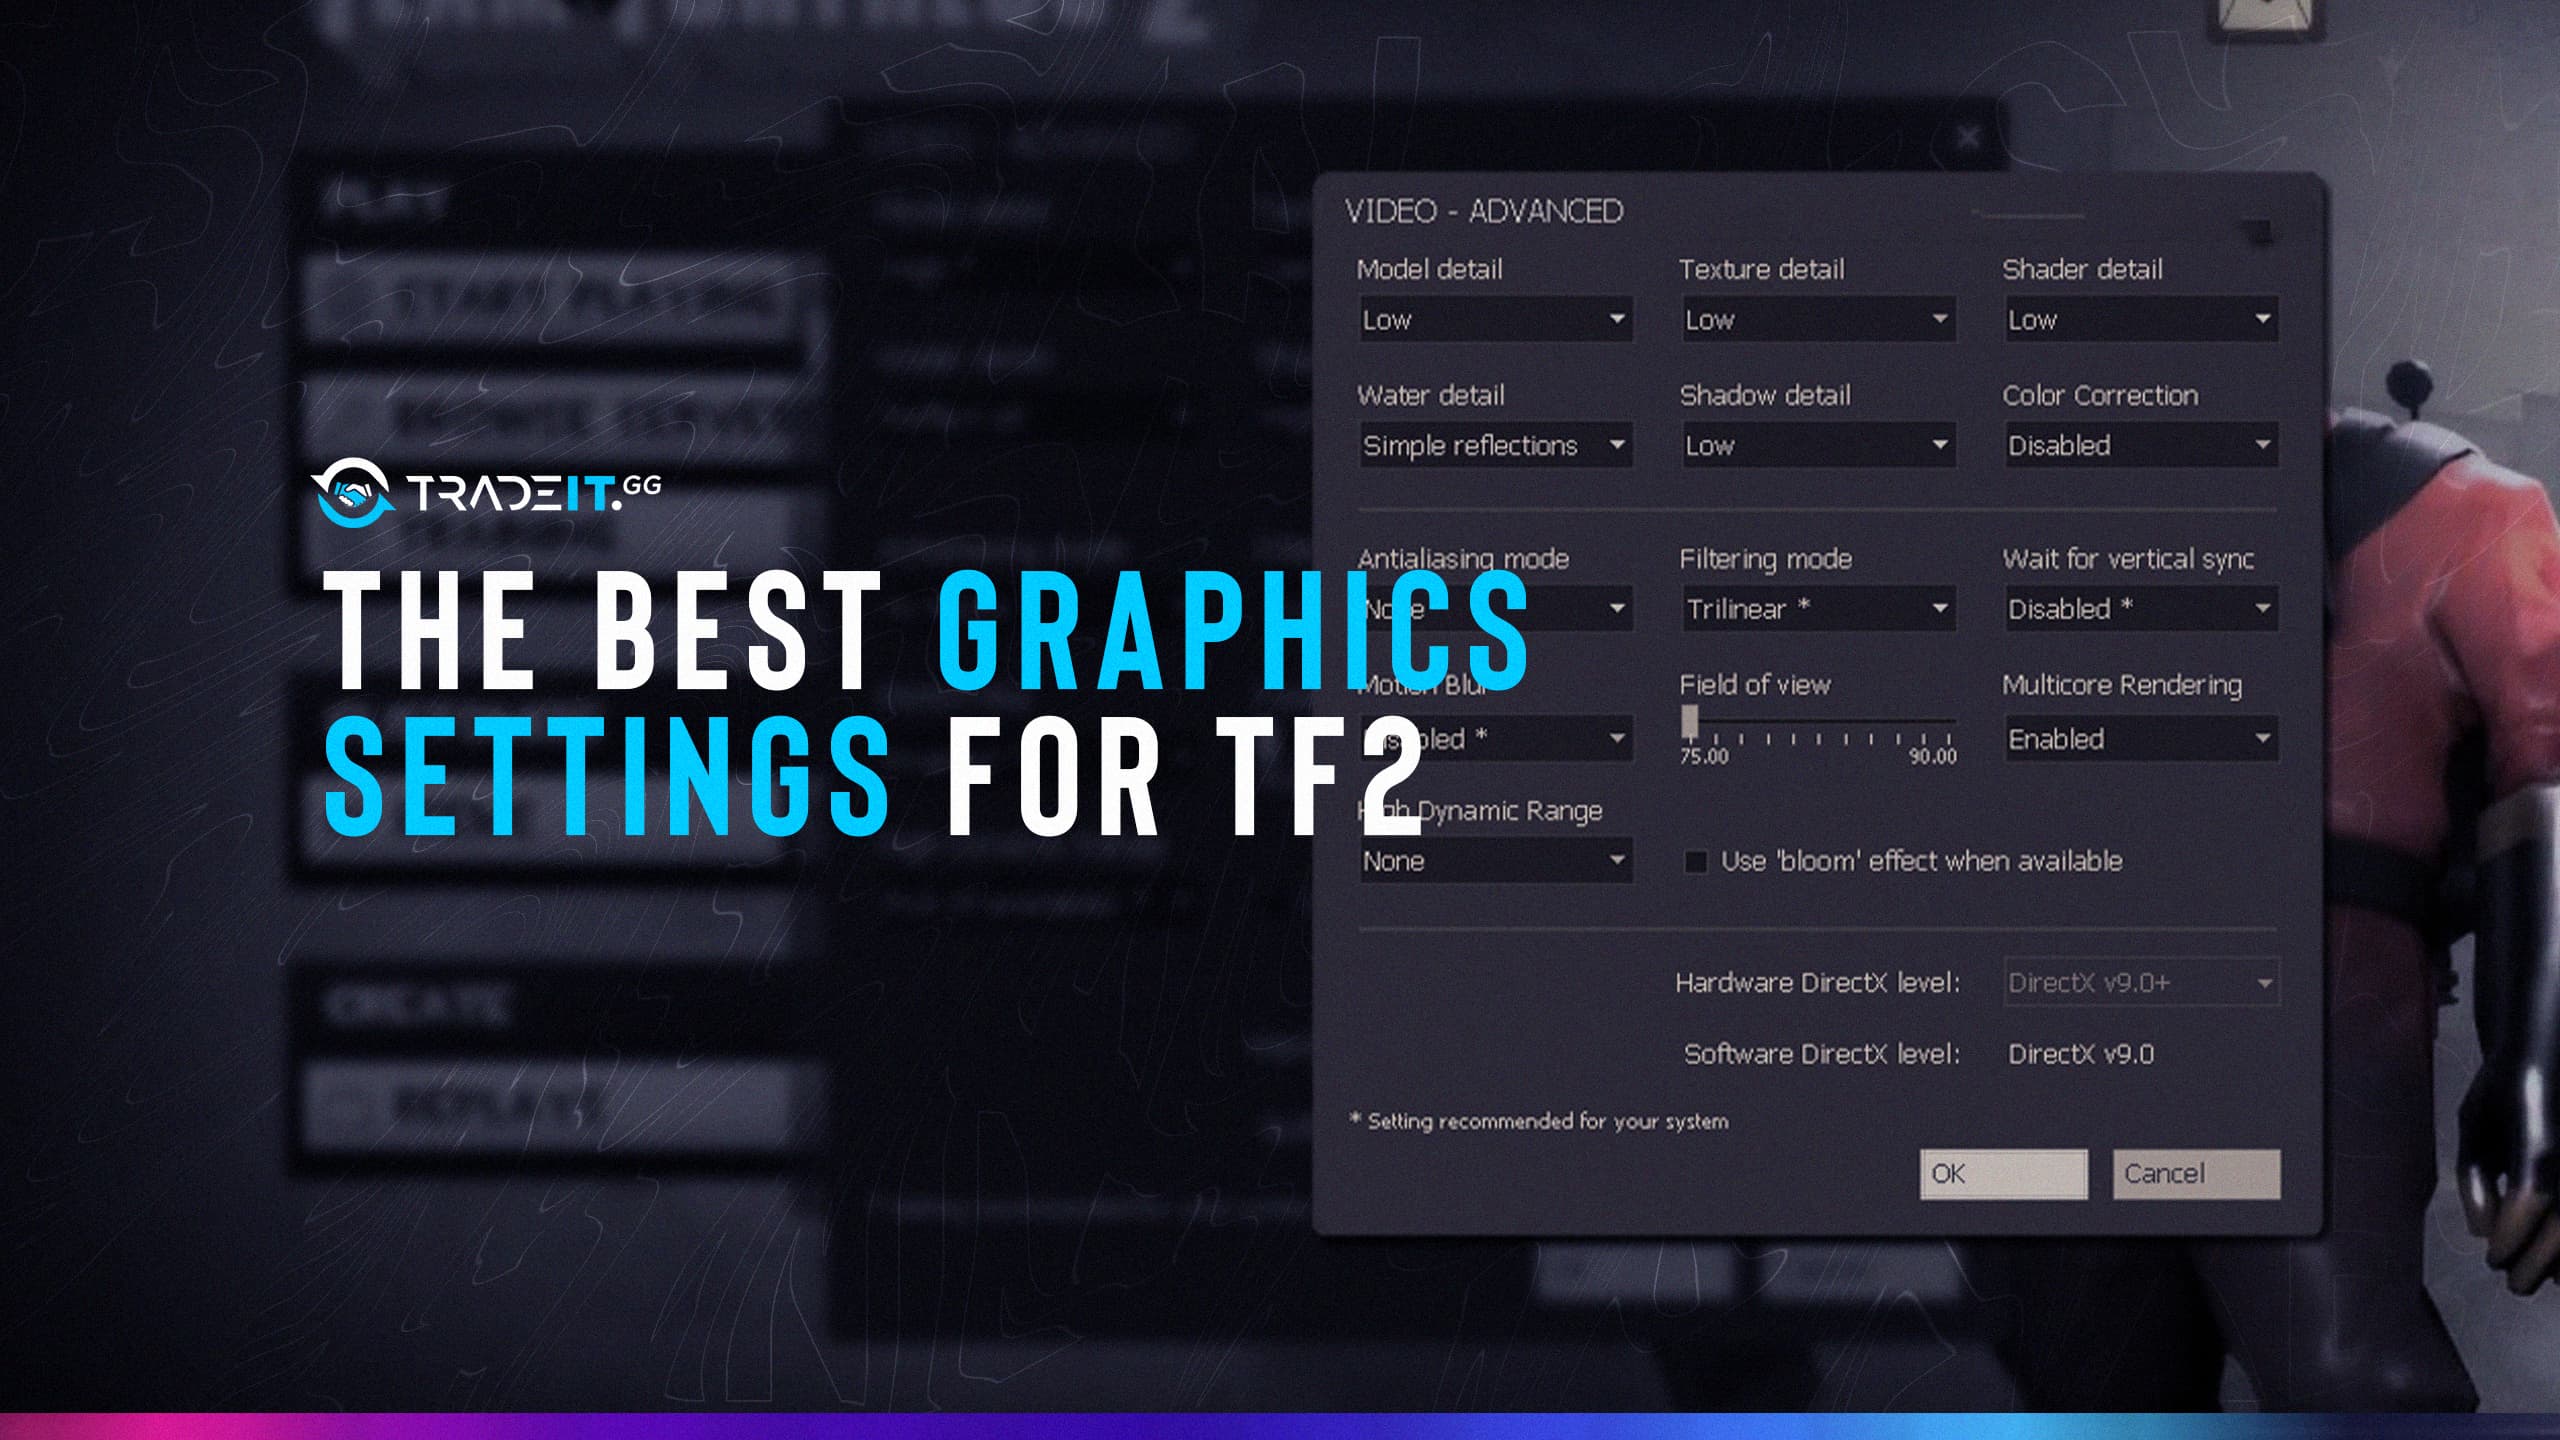Screen dimensions: 2560x1440
Task: Open Water detail dropdown
Action: click(x=1491, y=445)
